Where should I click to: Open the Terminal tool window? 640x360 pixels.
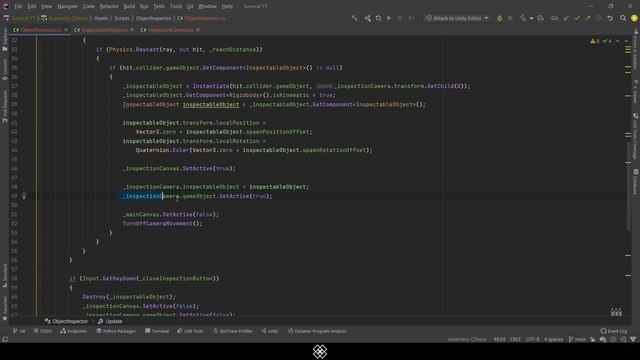tap(157, 331)
